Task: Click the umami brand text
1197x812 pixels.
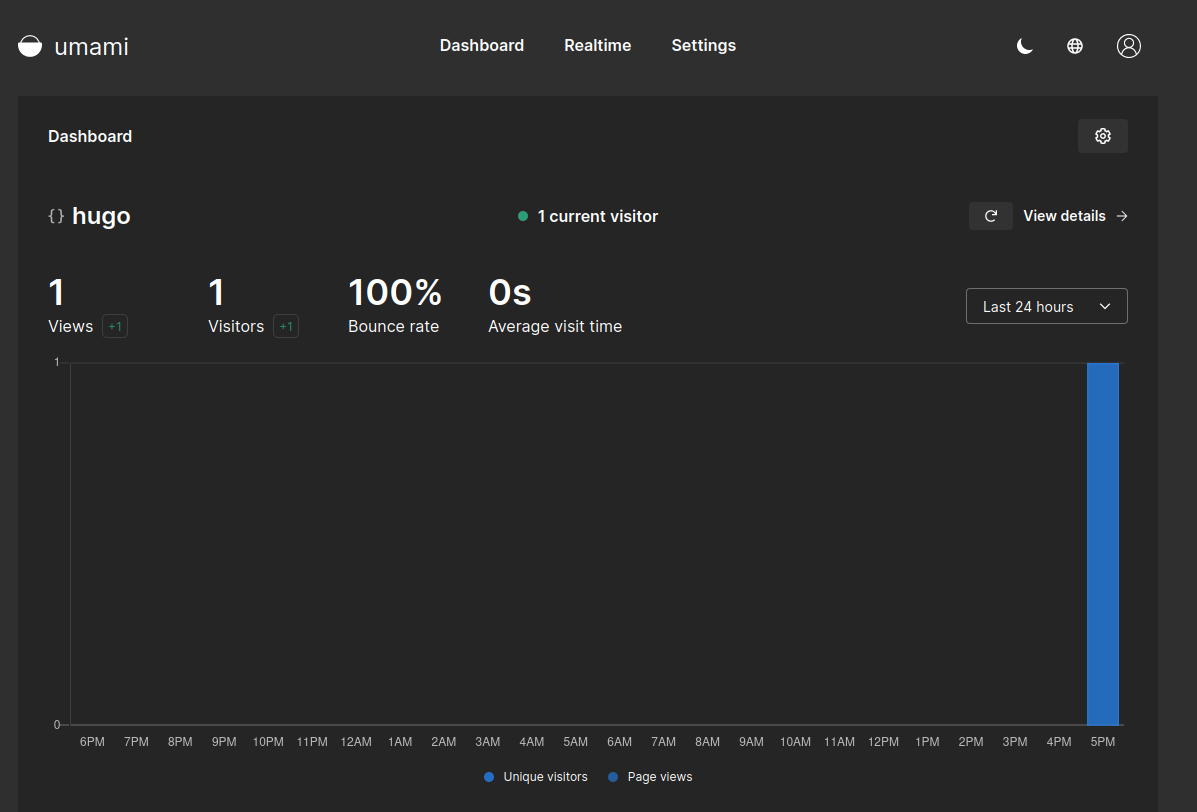Action: coord(92,47)
